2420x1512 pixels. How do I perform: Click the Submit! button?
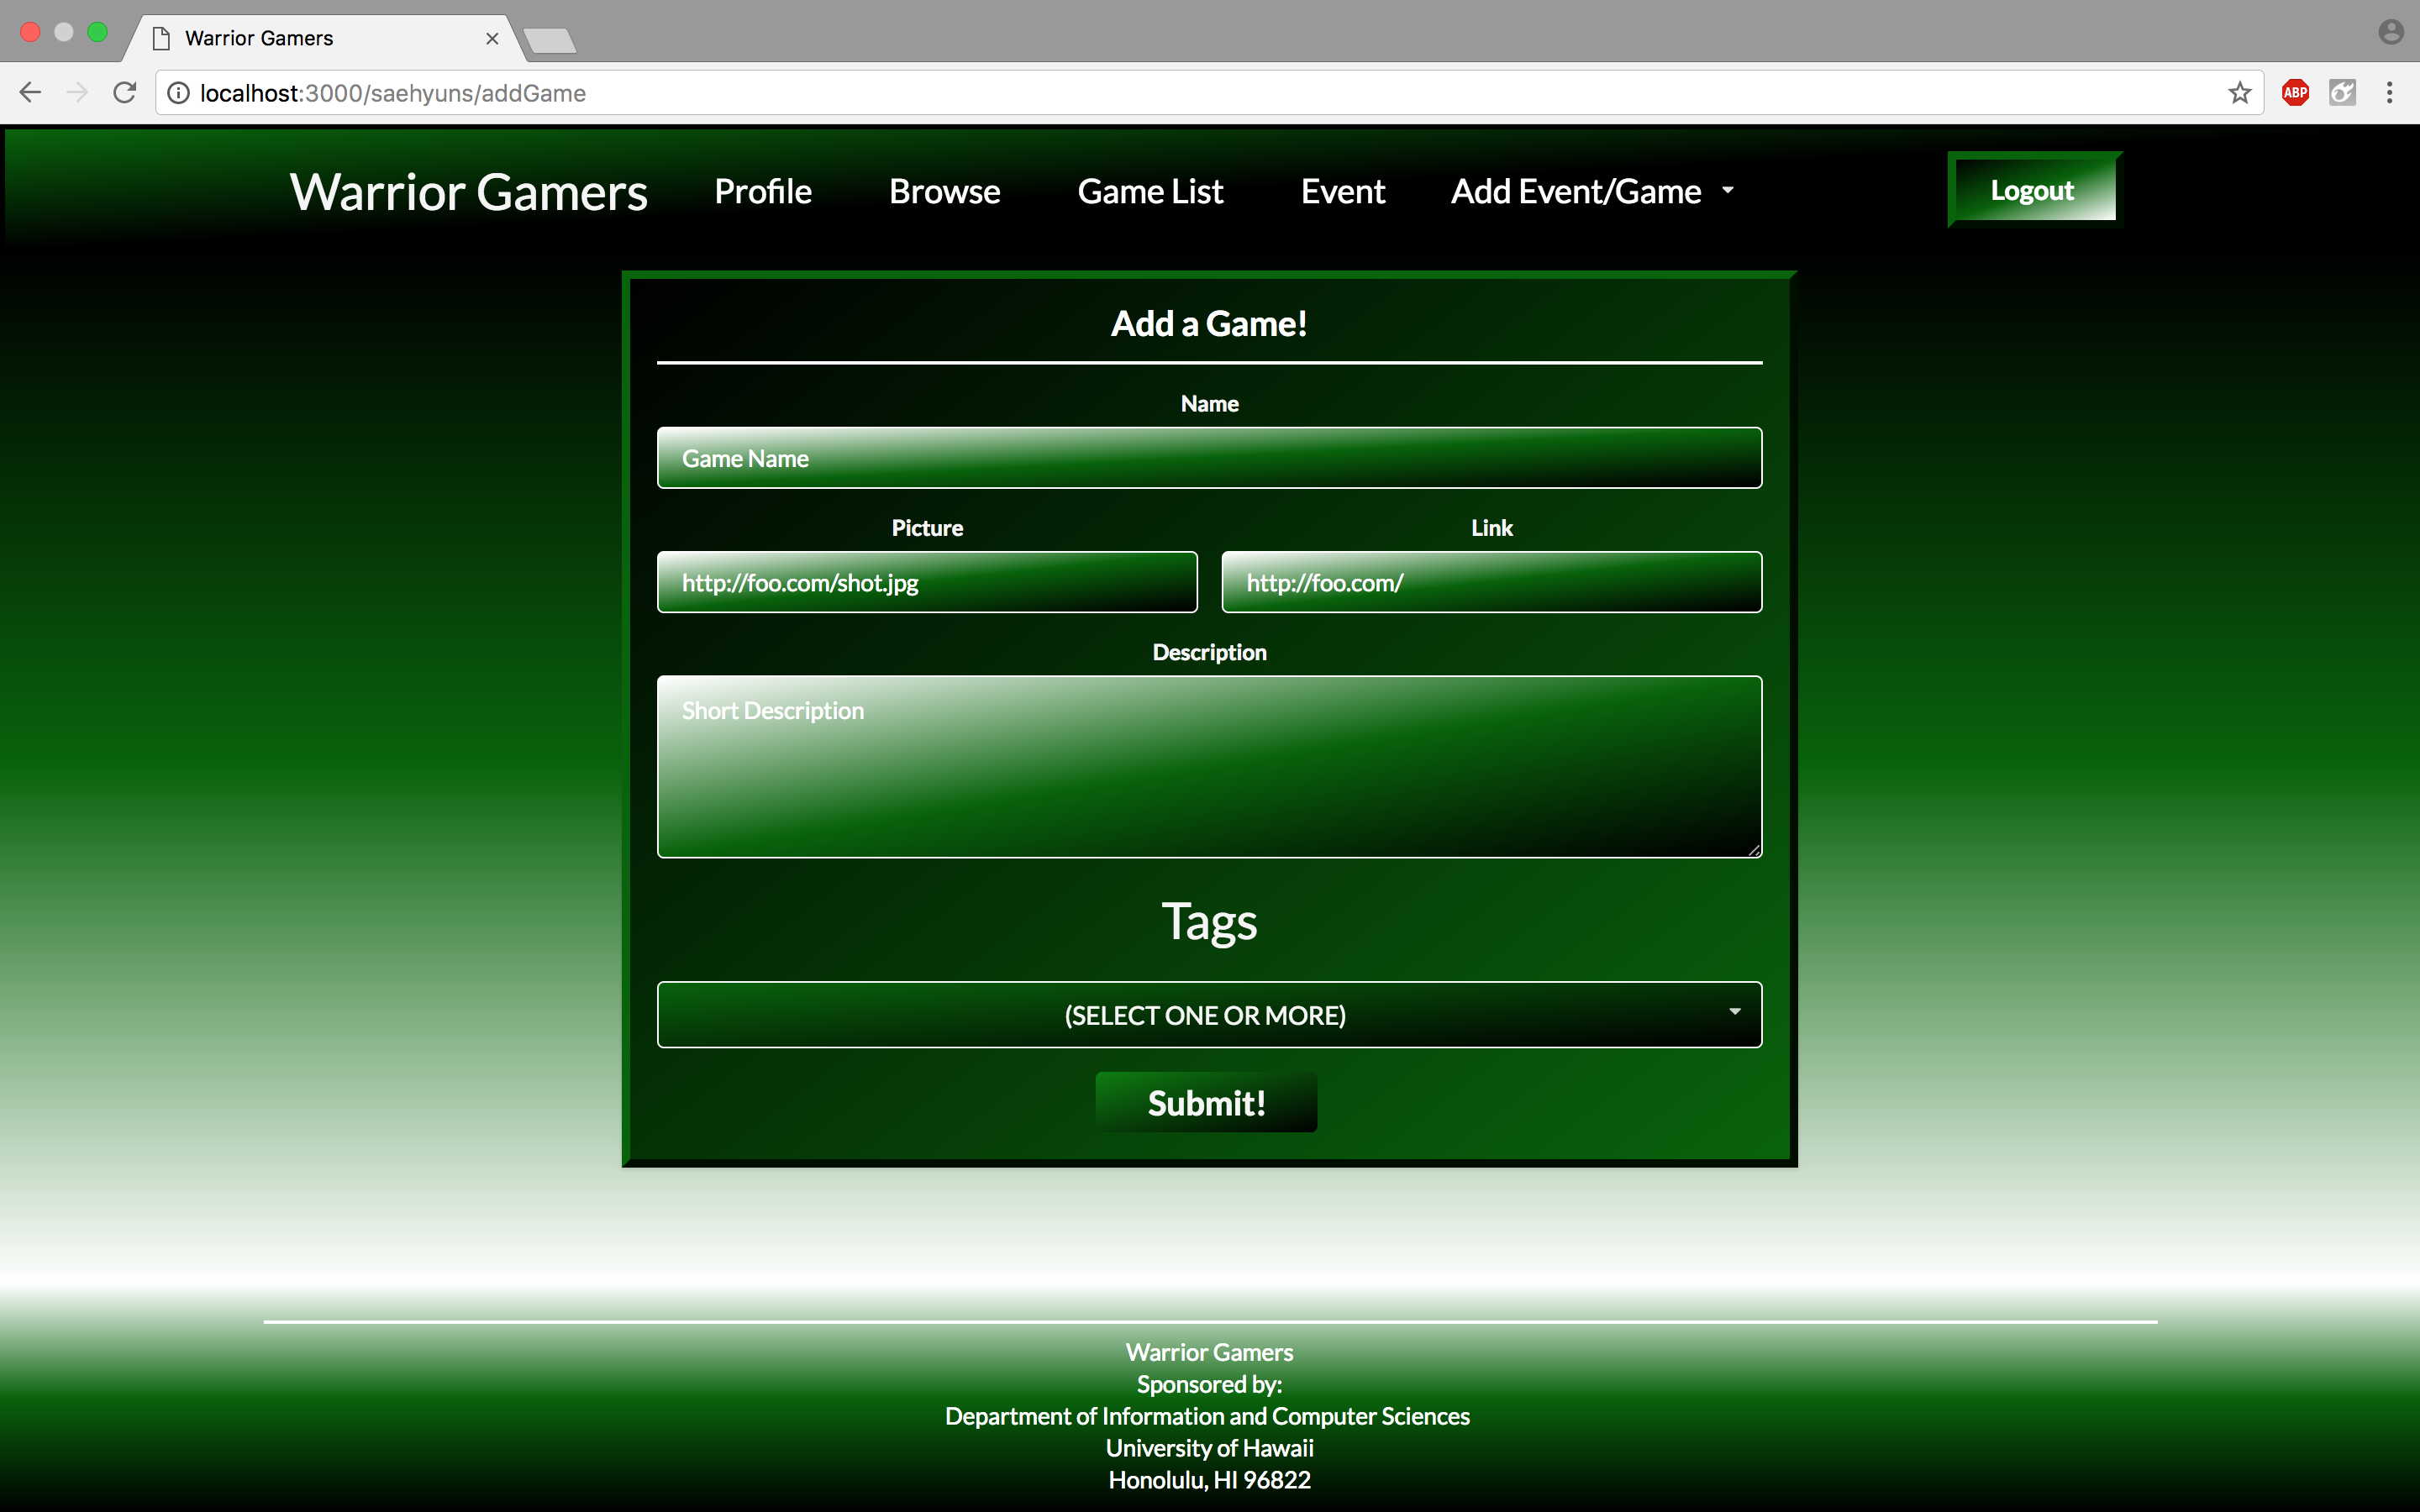tap(1206, 1103)
